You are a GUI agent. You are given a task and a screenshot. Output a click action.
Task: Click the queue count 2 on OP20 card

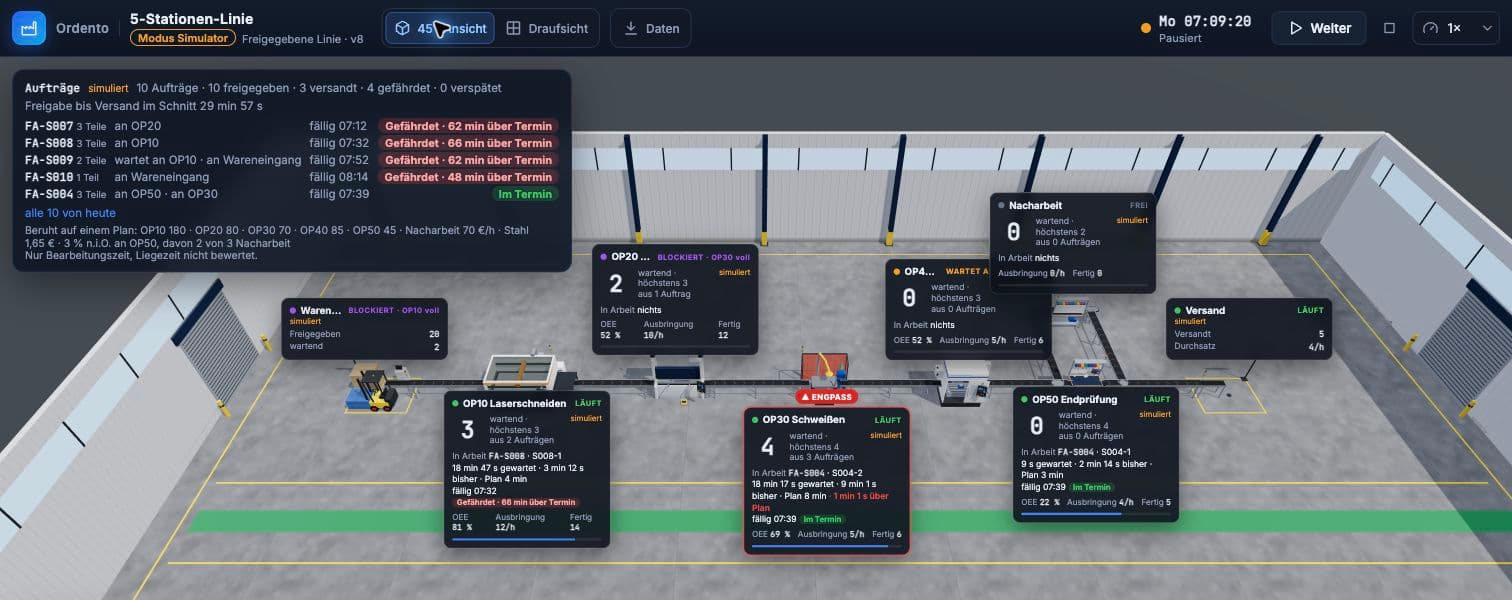coord(616,284)
